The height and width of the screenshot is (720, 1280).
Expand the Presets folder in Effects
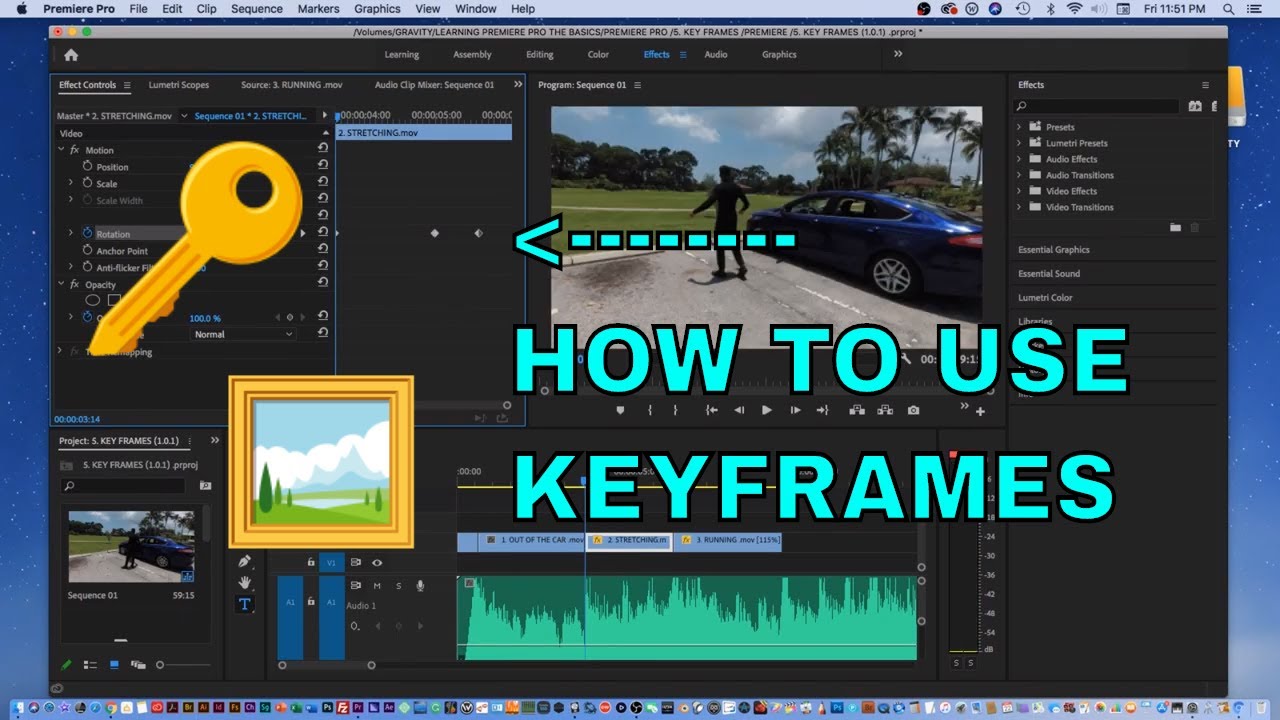pos(1020,127)
